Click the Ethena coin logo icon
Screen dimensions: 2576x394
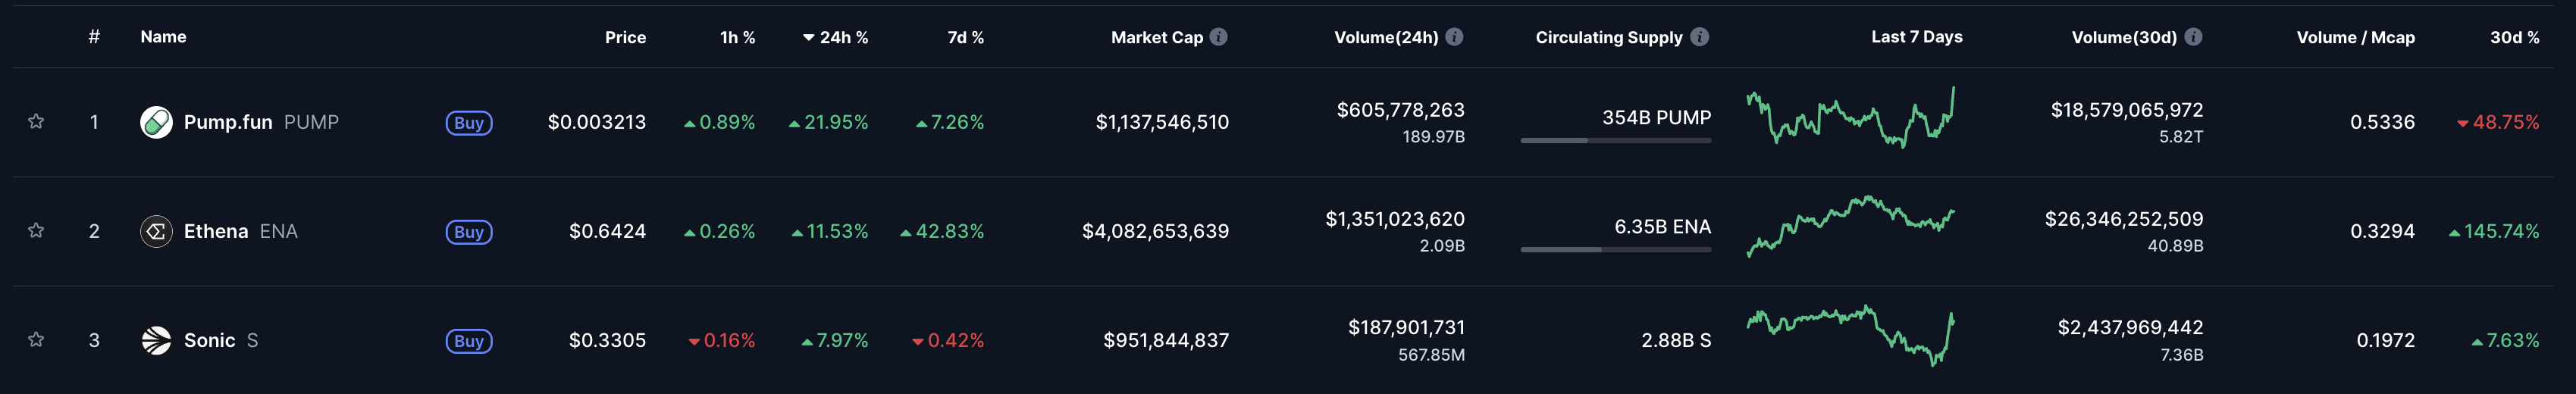pos(156,231)
